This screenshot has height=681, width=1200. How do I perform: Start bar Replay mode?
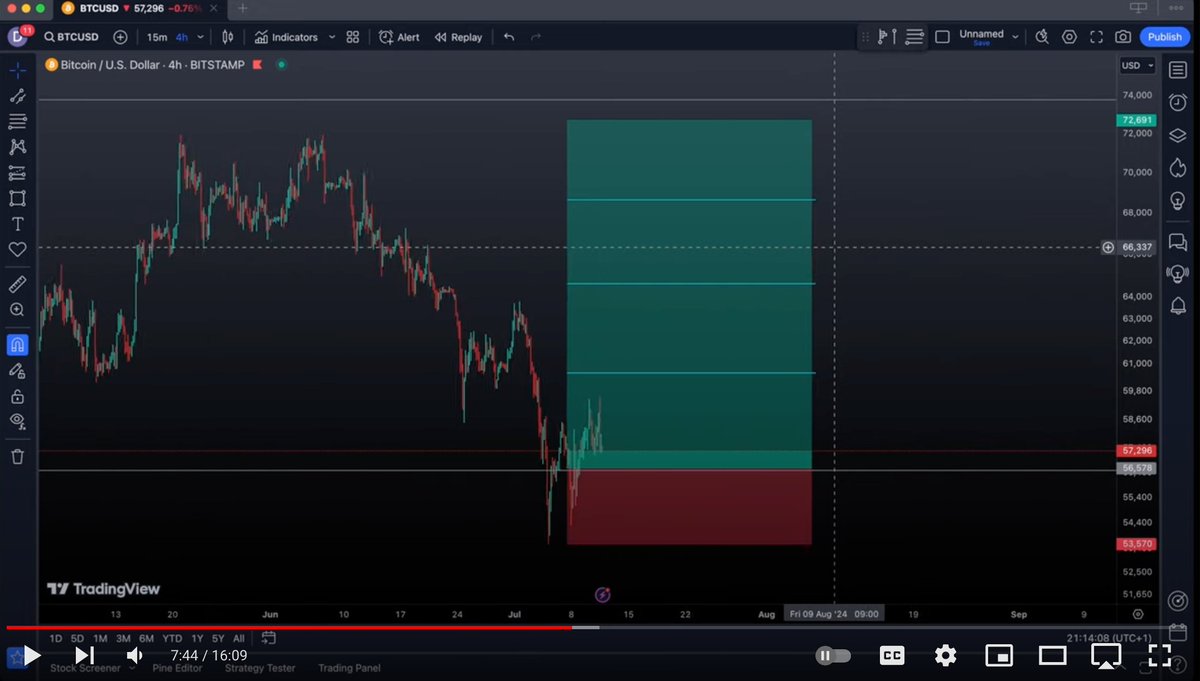(458, 37)
